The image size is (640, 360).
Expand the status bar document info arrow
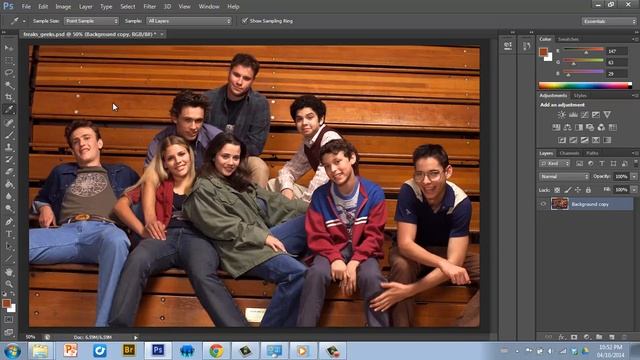pos(136,338)
